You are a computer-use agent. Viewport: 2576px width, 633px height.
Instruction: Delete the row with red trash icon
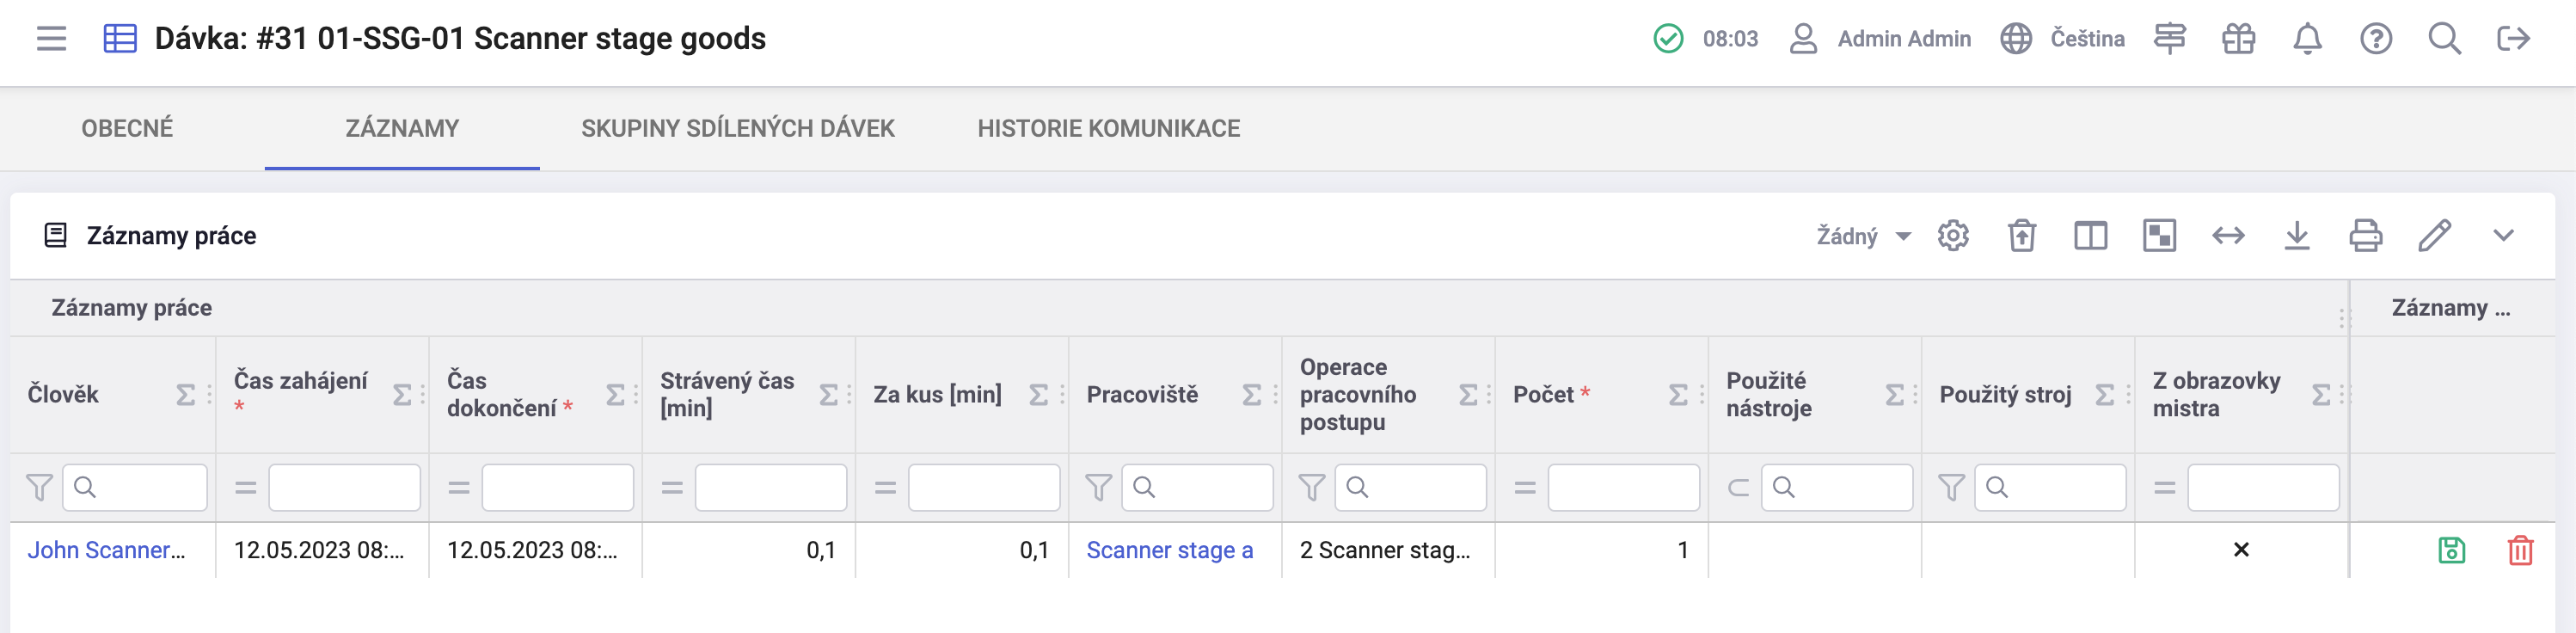tap(2521, 550)
